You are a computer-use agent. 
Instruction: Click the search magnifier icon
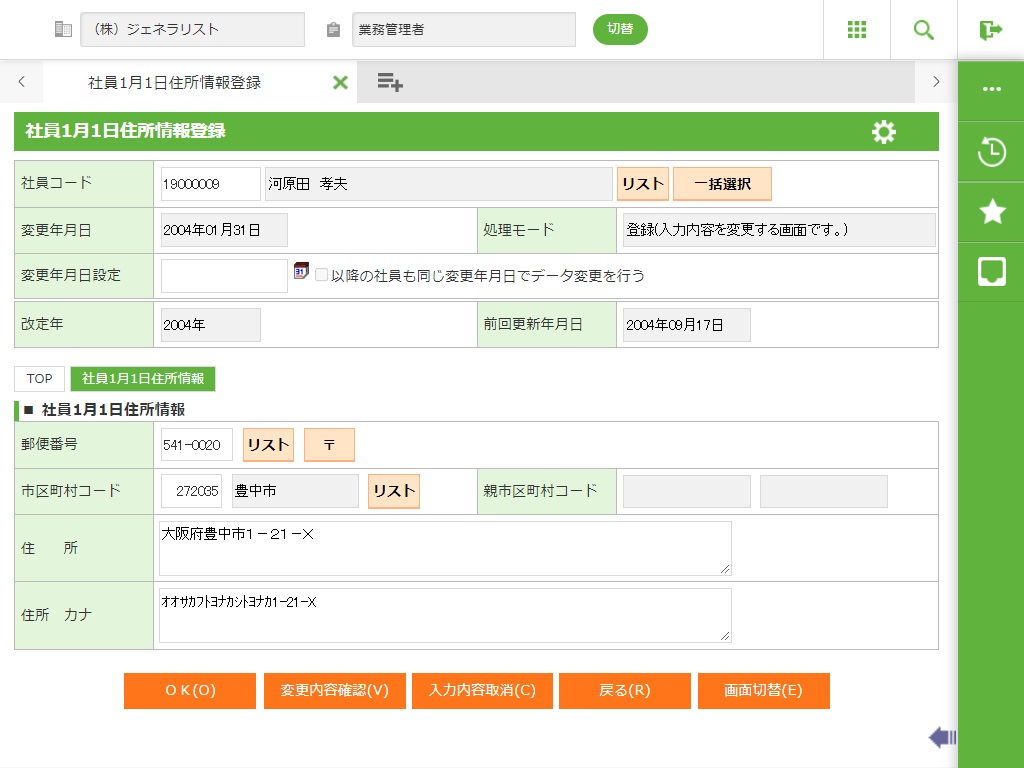[x=924, y=30]
